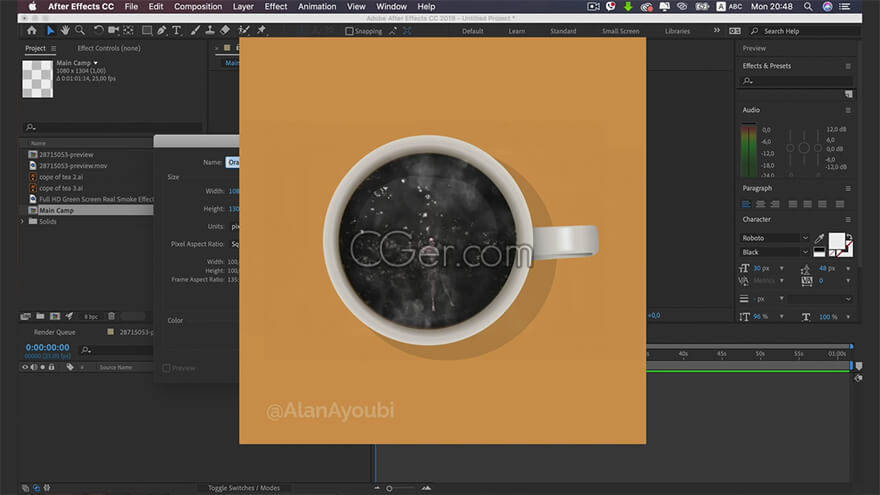Select the Puppet Pin tool
Viewport: 880px width, 495px height.
pos(261,30)
